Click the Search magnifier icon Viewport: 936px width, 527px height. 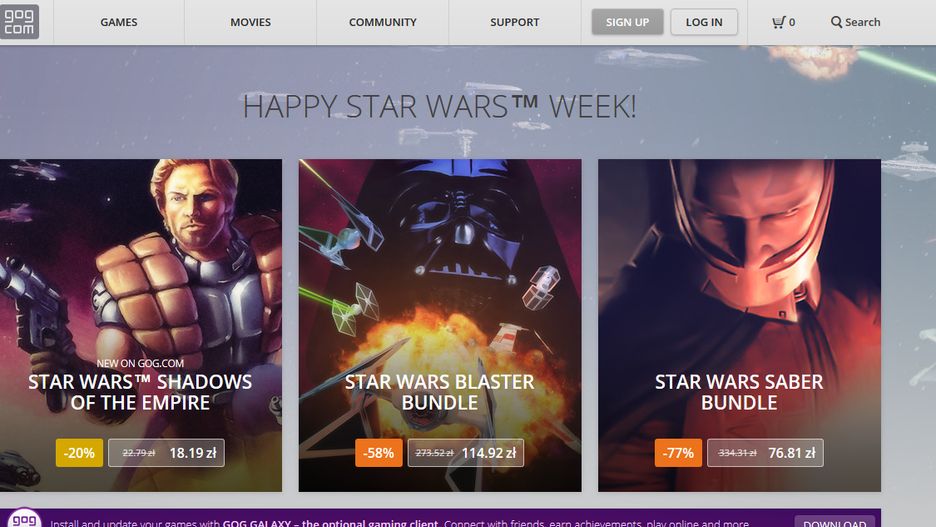836,22
